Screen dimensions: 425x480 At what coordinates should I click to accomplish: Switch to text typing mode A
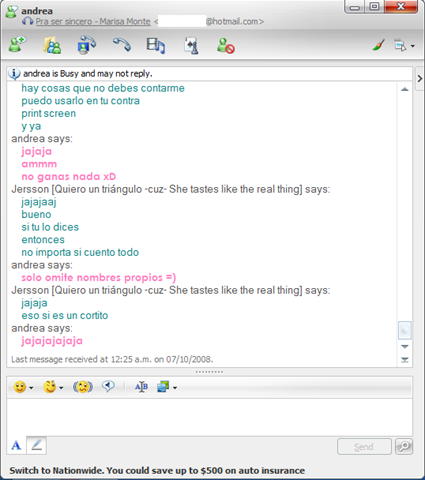point(16,445)
